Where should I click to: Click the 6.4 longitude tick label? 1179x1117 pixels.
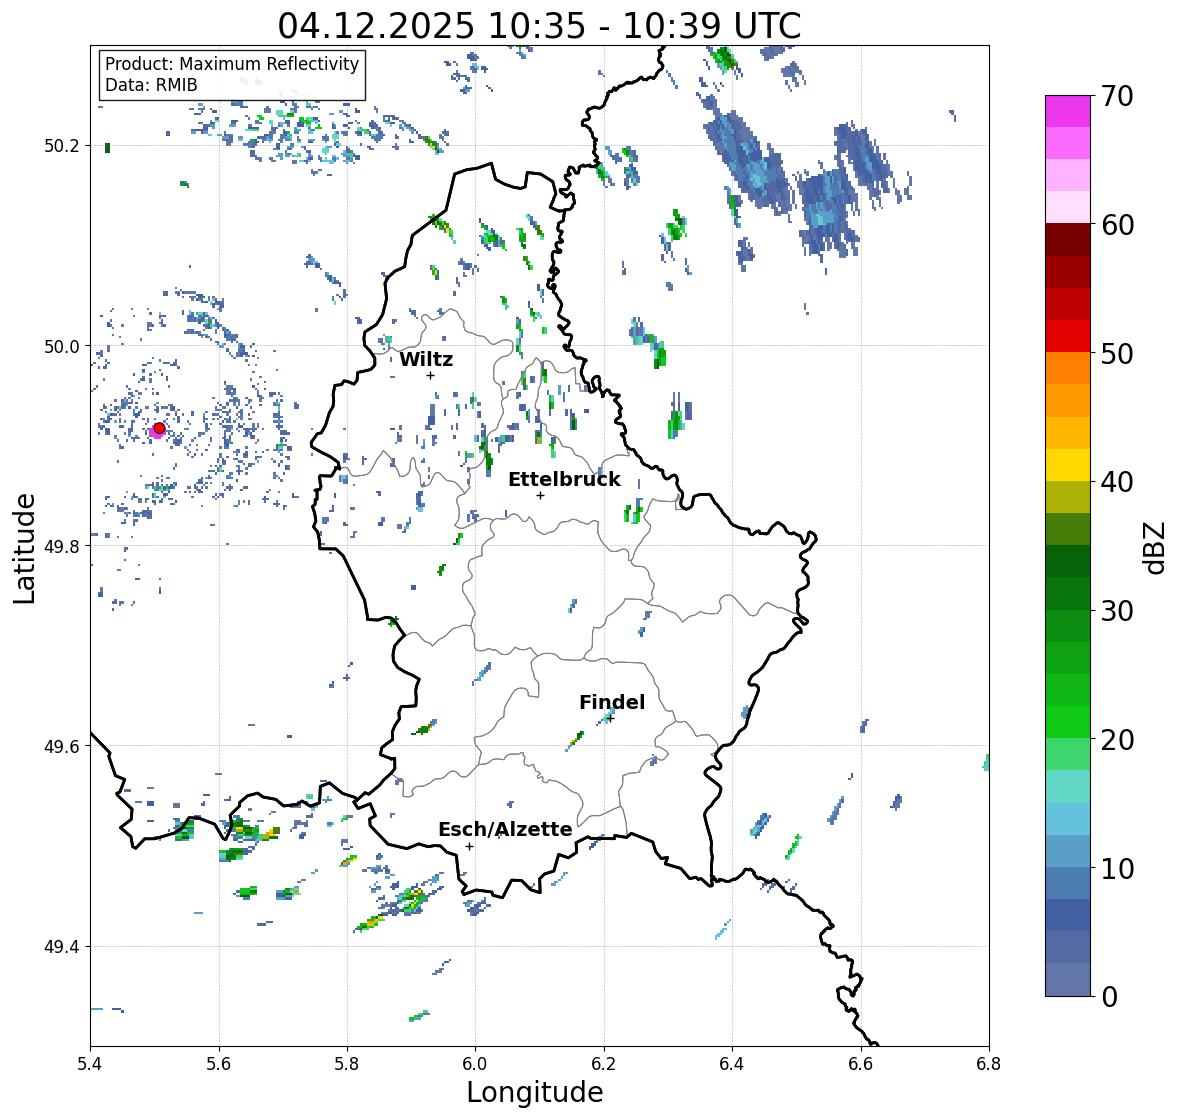[732, 1063]
